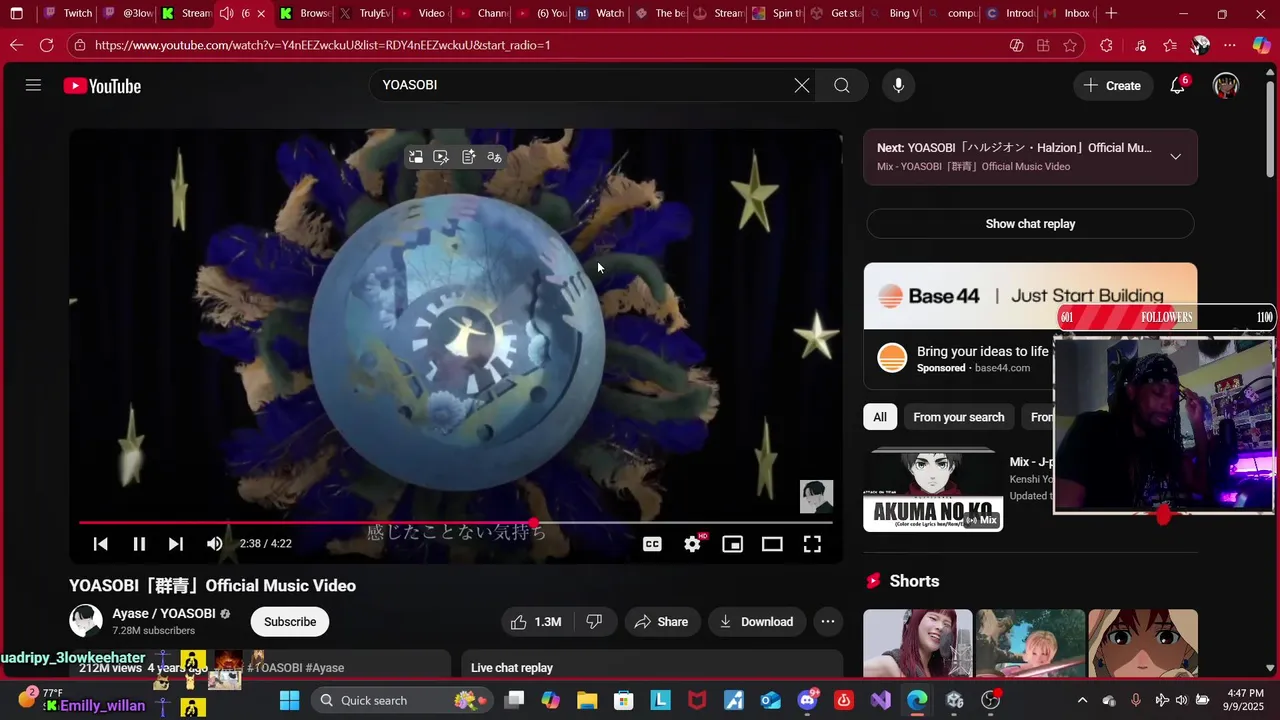
Task: Open the Copilot sidebar icon
Action: pos(1262,45)
